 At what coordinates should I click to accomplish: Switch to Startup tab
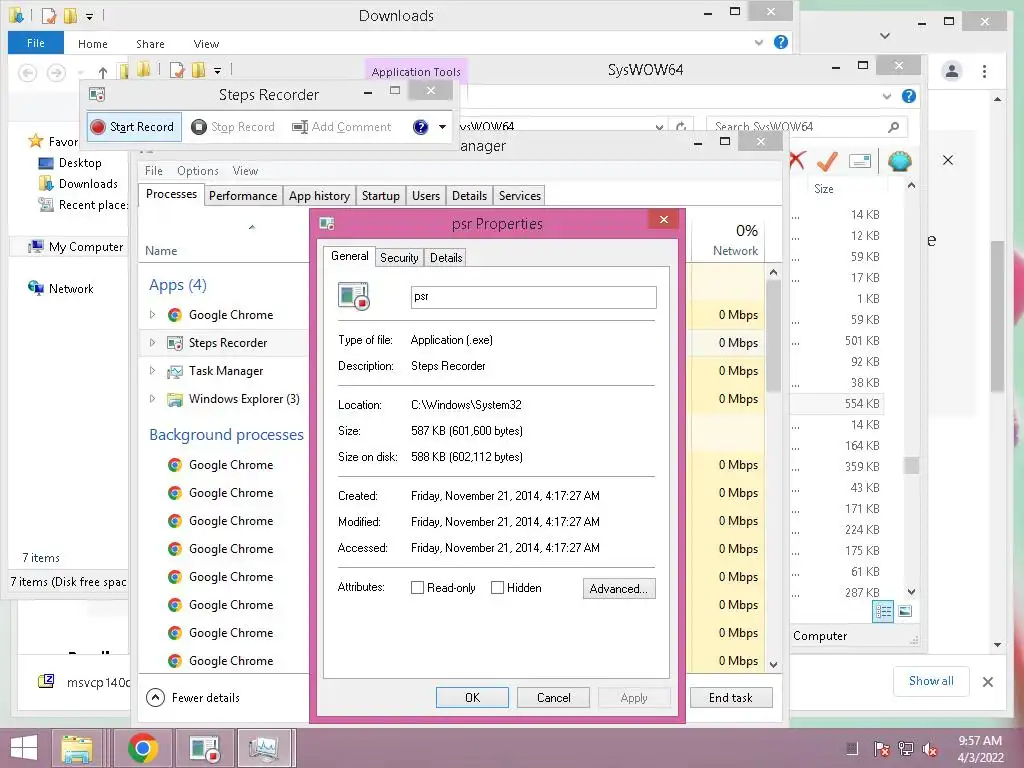pyautogui.click(x=381, y=195)
